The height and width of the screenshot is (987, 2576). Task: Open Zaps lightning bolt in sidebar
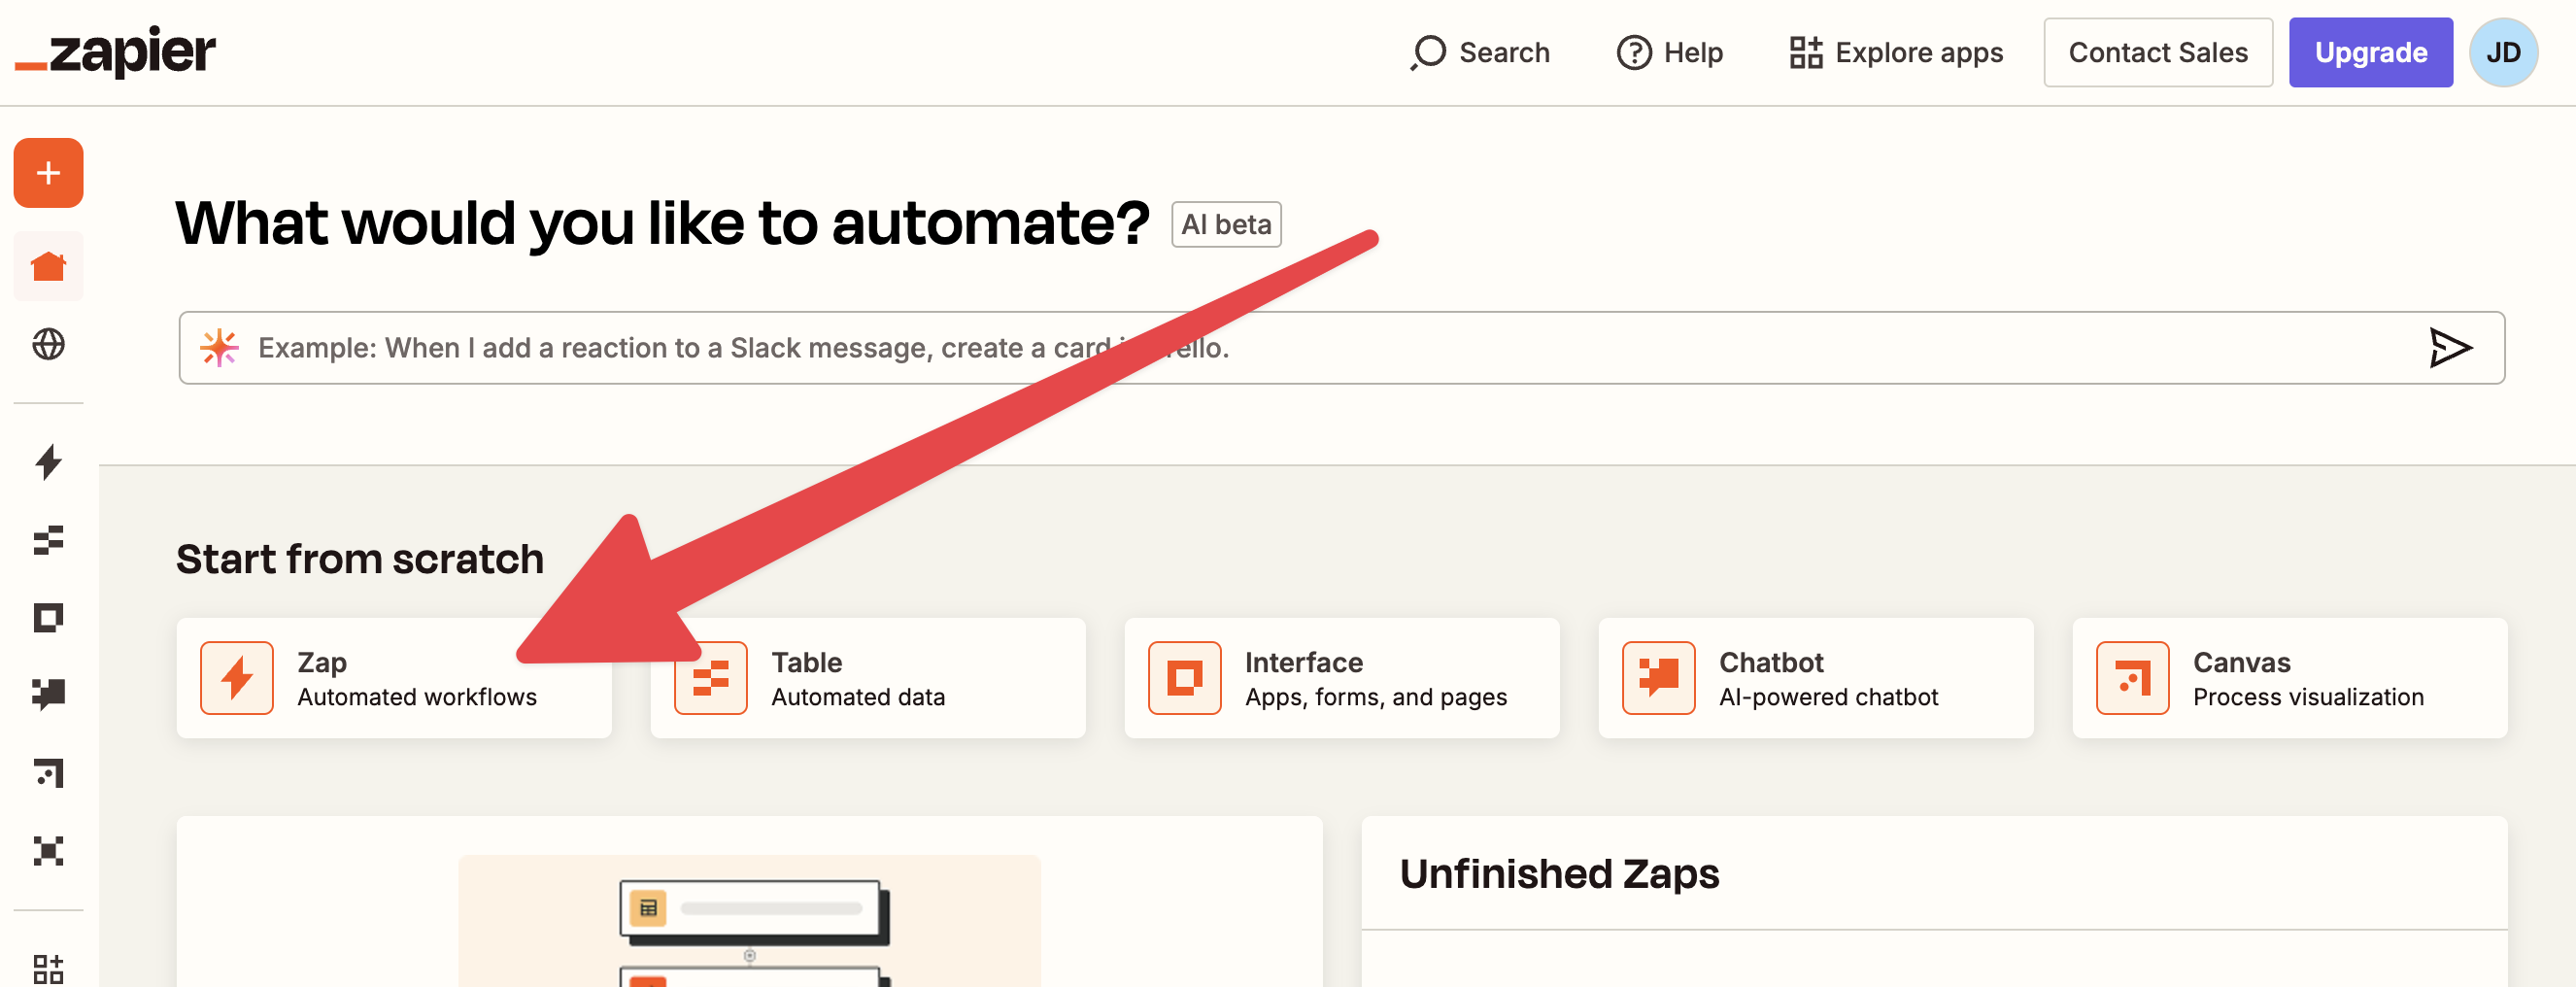48,462
